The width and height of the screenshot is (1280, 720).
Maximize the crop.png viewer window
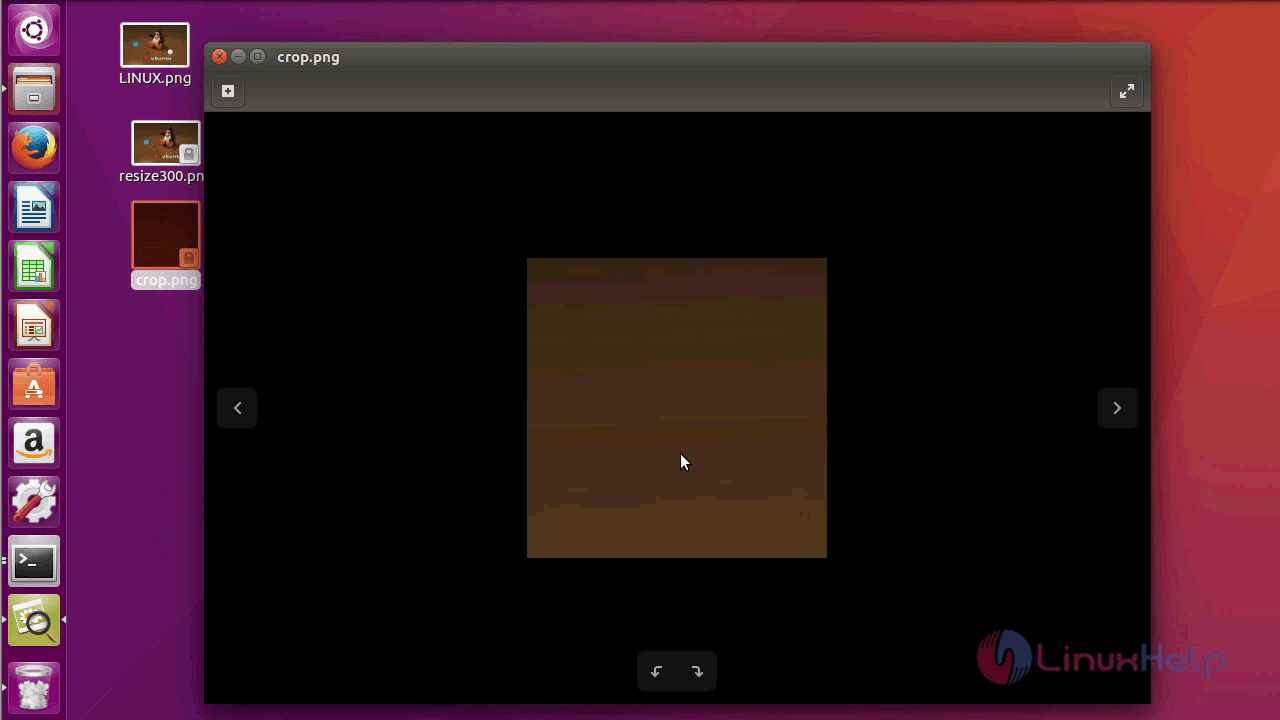click(x=257, y=57)
